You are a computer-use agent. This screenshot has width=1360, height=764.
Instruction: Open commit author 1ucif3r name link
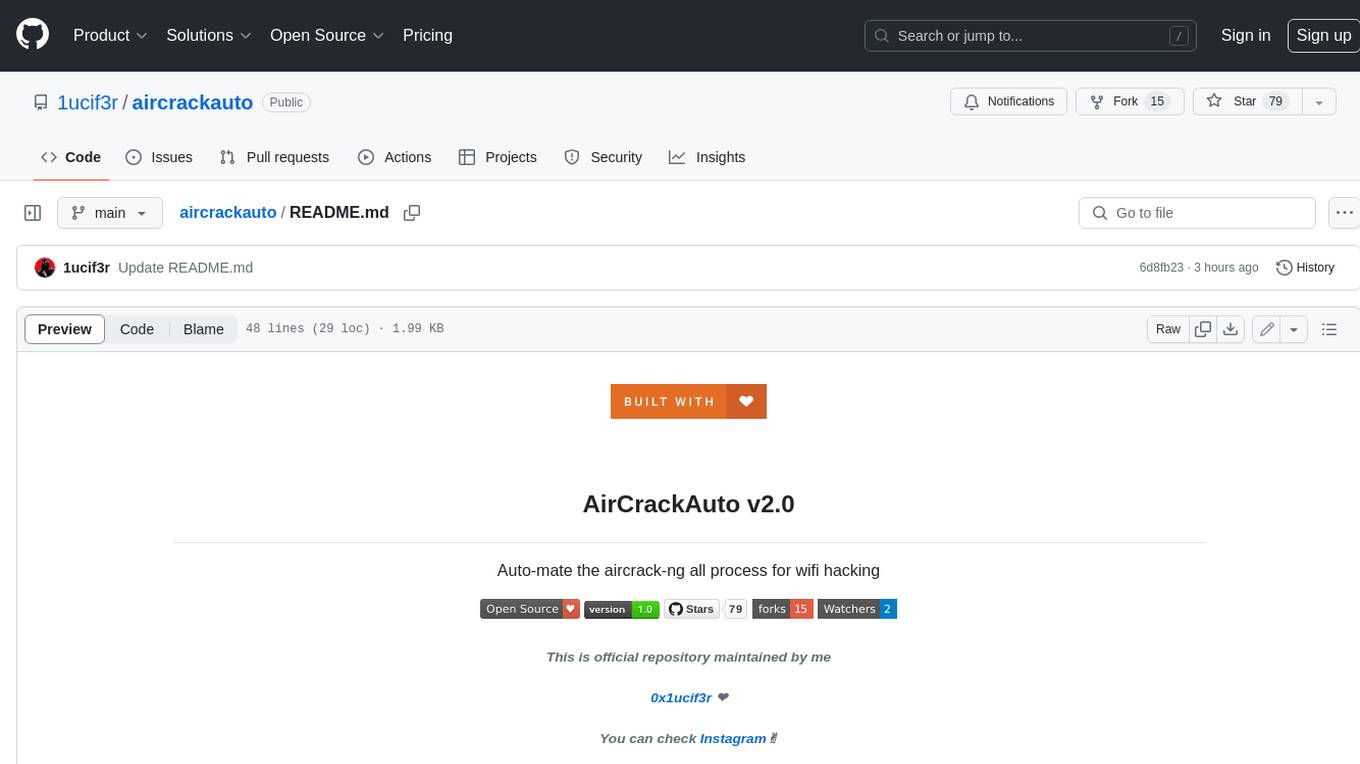point(86,267)
